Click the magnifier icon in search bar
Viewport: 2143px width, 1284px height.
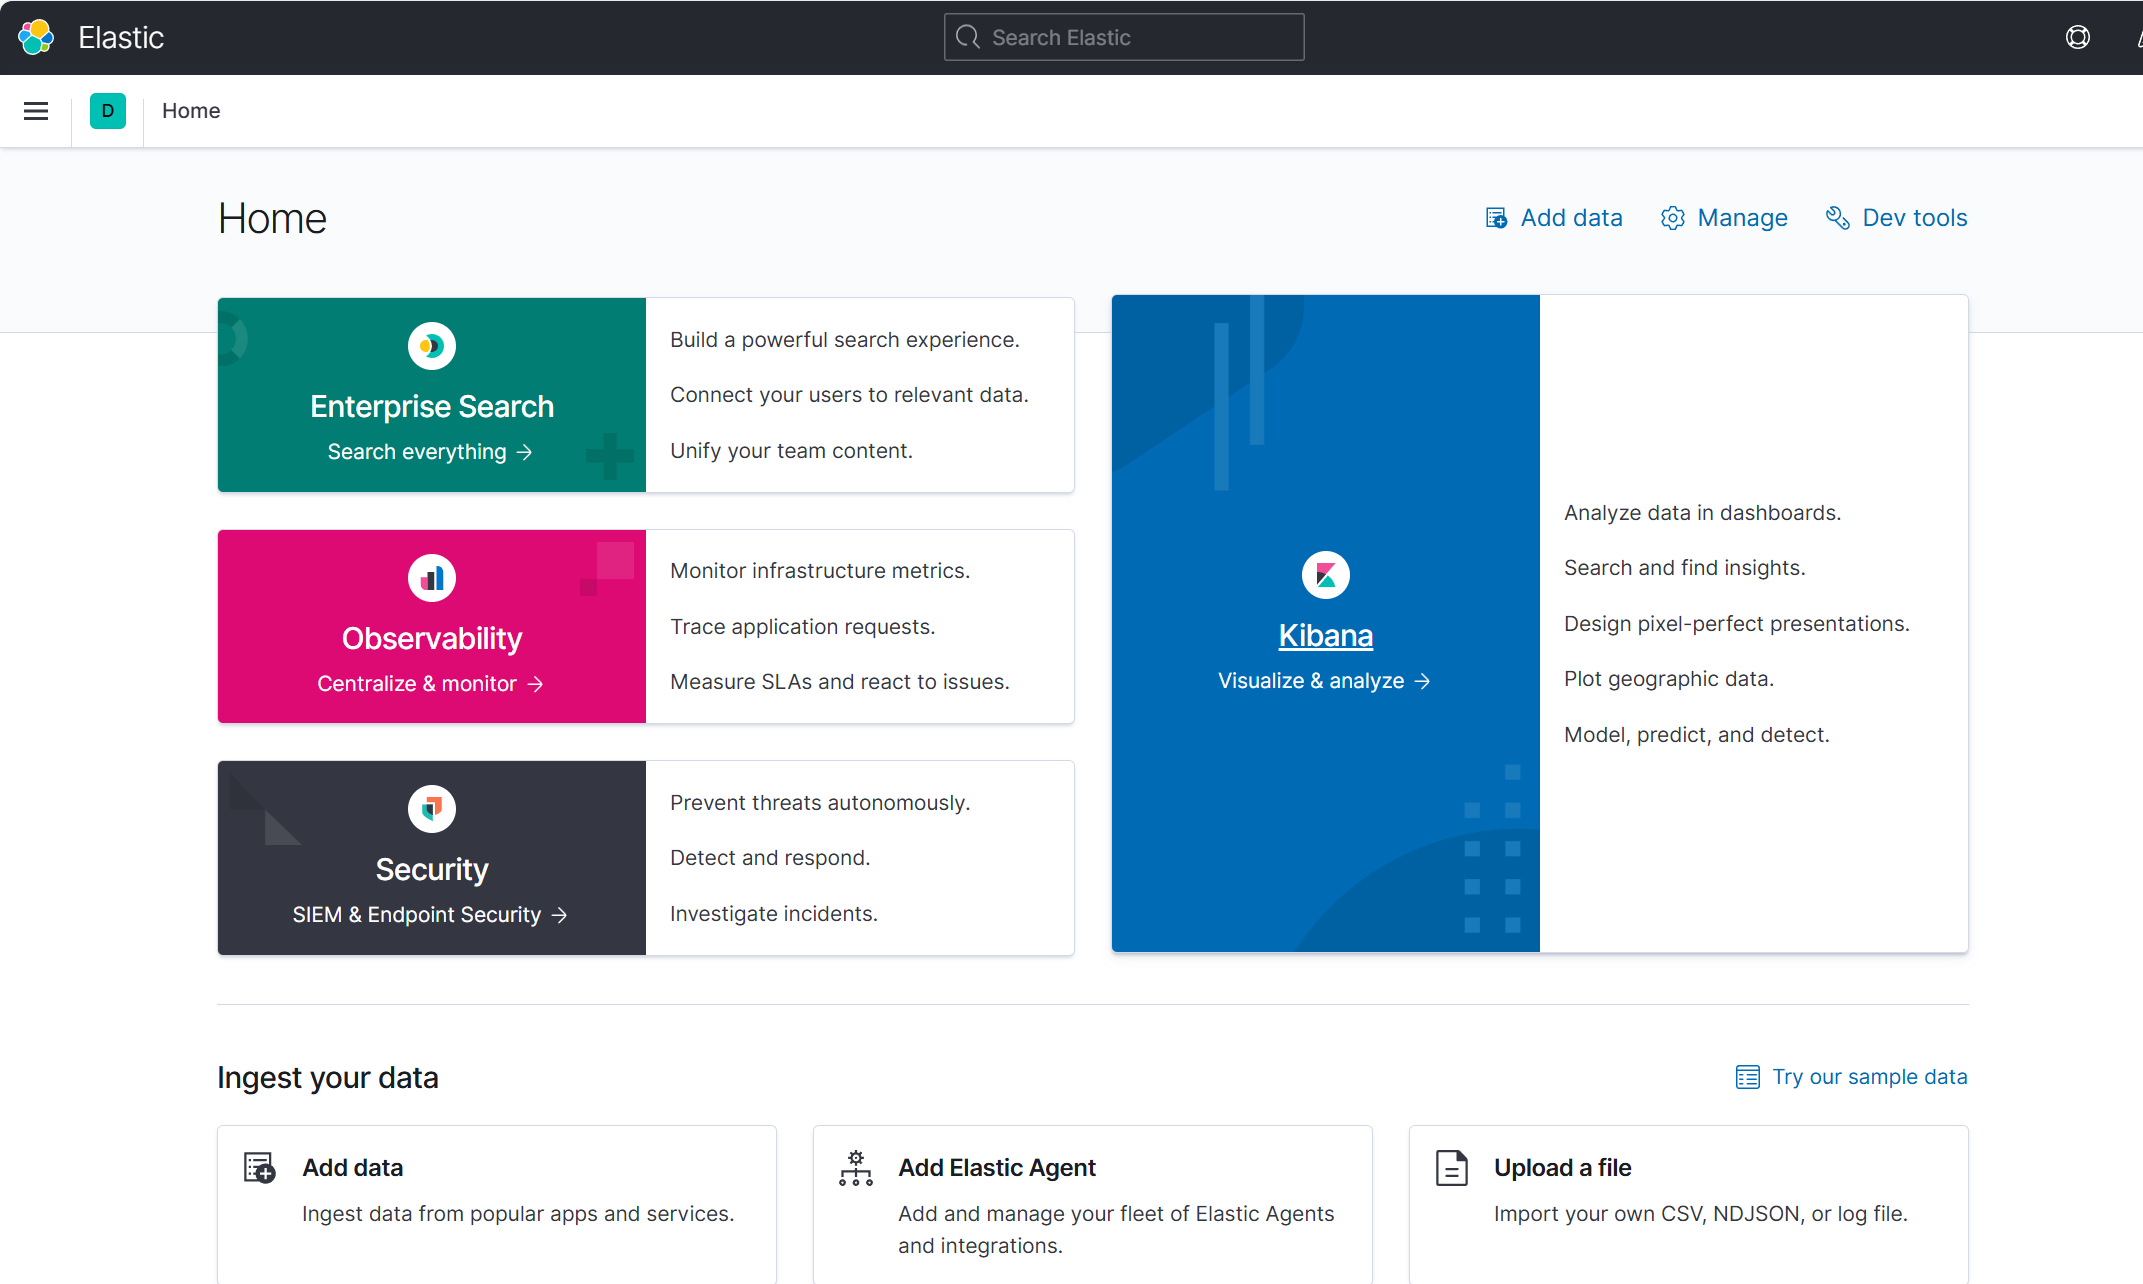point(967,37)
